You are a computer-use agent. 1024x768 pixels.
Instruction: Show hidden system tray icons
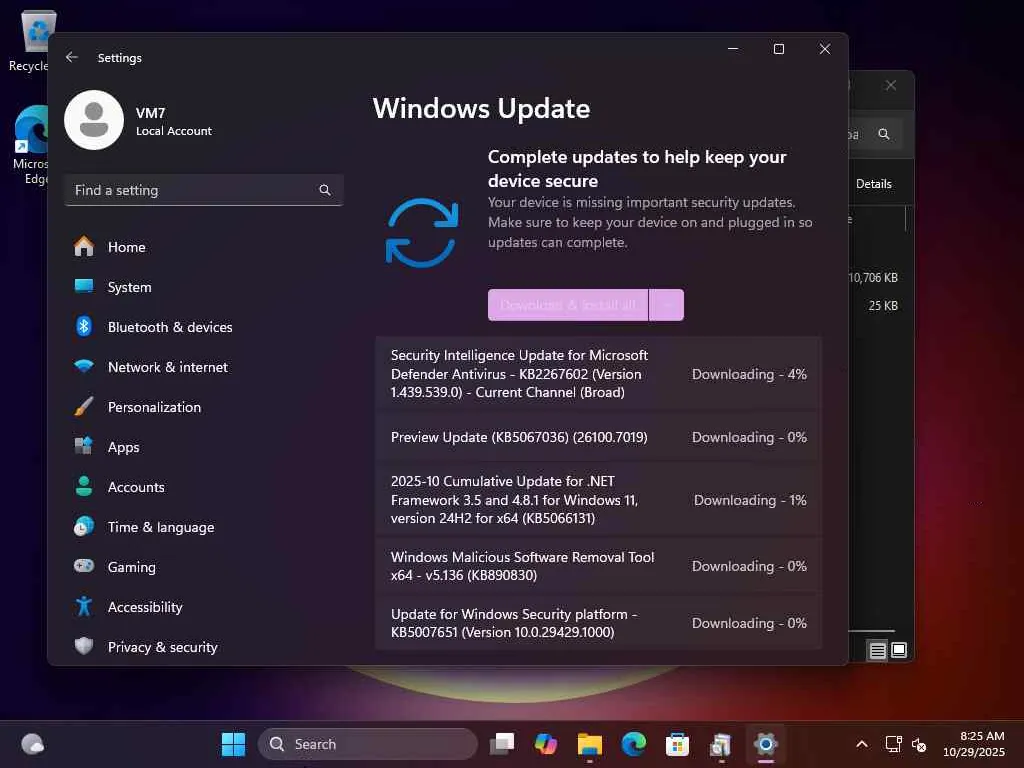click(x=862, y=744)
